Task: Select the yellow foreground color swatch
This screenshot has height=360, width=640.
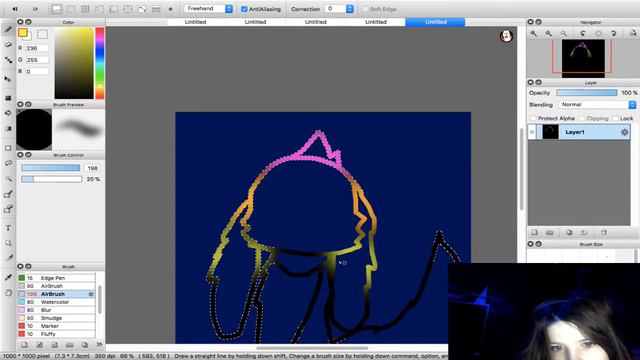Action: click(22, 33)
